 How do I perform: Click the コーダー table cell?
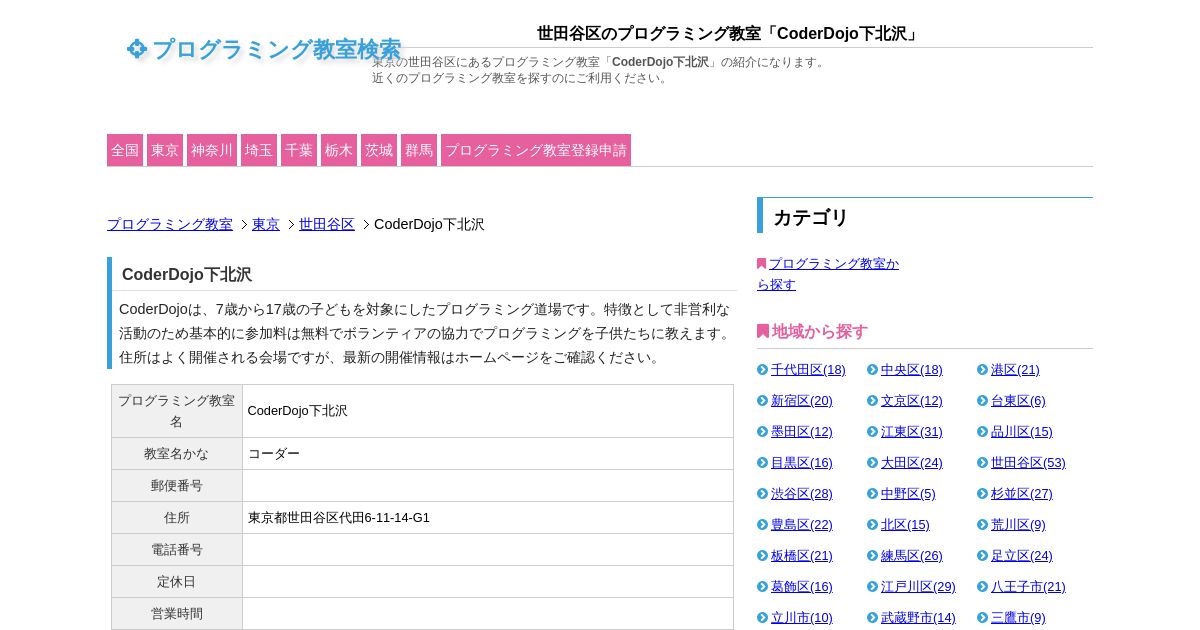point(488,454)
